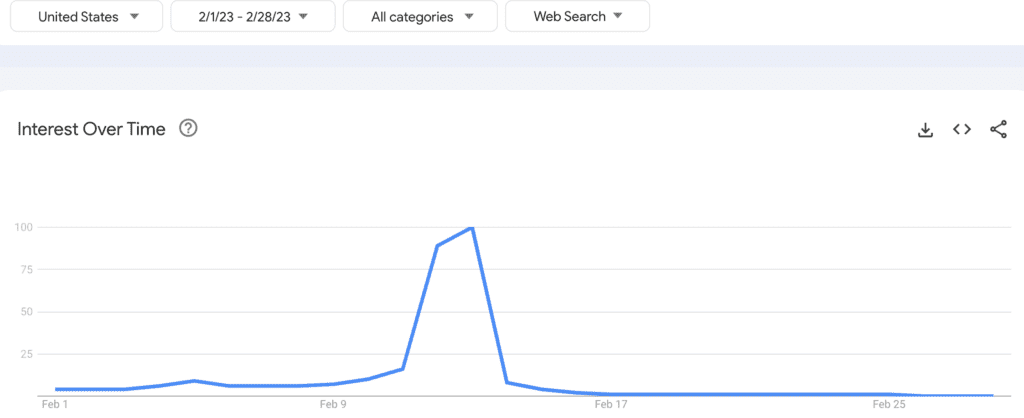This screenshot has height=418, width=1024.
Task: Open the Web Search type dropdown
Action: tap(577, 17)
